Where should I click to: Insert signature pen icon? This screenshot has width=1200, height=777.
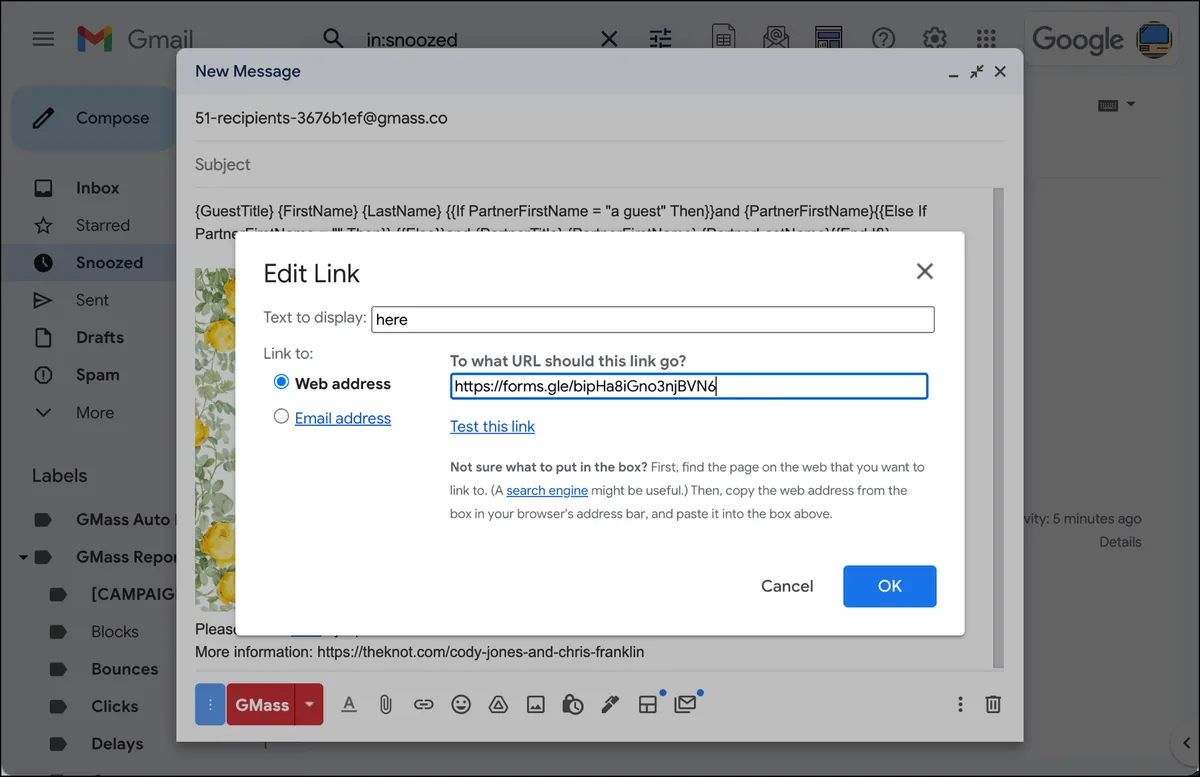click(610, 705)
